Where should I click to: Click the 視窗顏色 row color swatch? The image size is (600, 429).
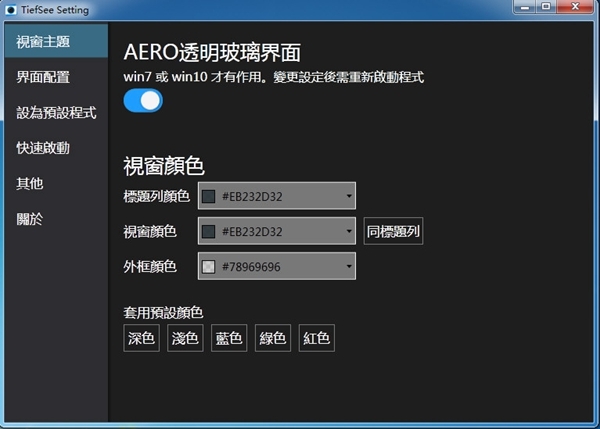(209, 232)
